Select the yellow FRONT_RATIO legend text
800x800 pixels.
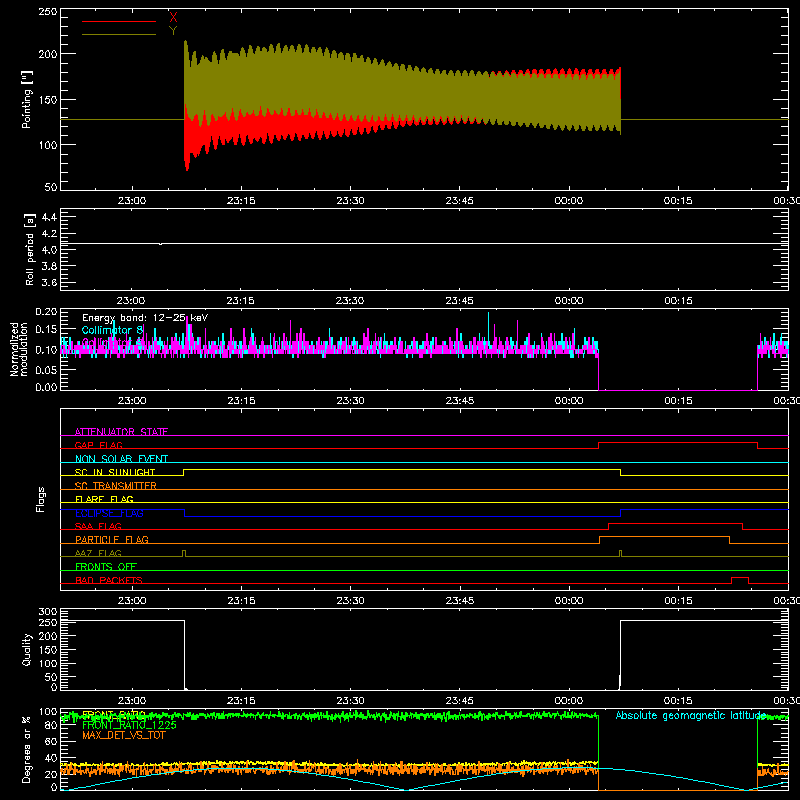coord(114,715)
